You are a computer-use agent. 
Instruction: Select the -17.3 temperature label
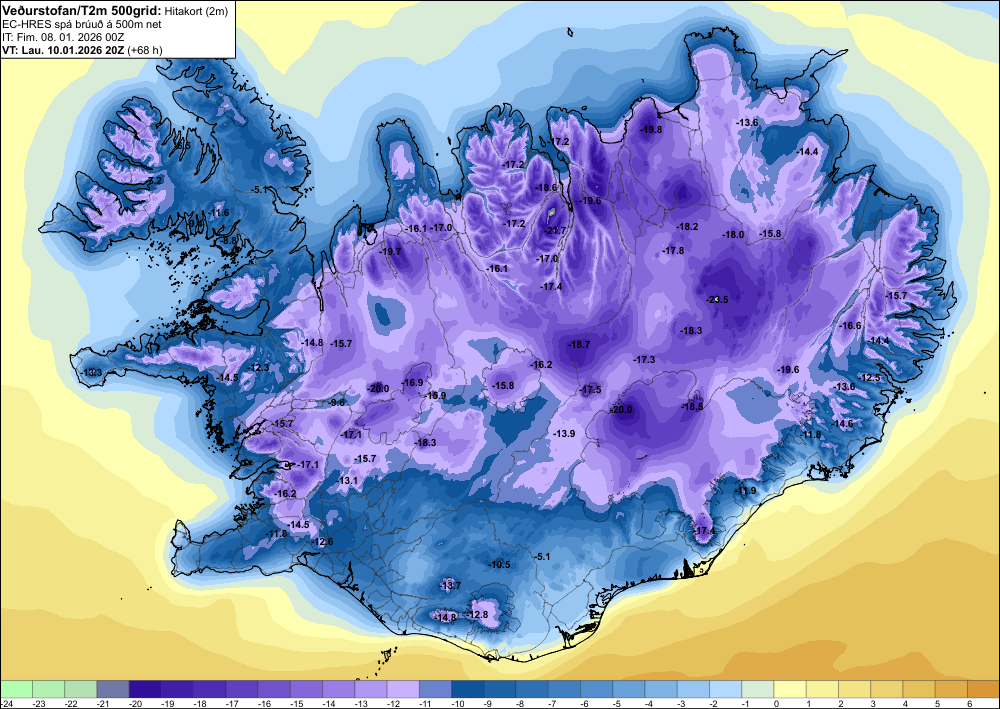(x=644, y=360)
